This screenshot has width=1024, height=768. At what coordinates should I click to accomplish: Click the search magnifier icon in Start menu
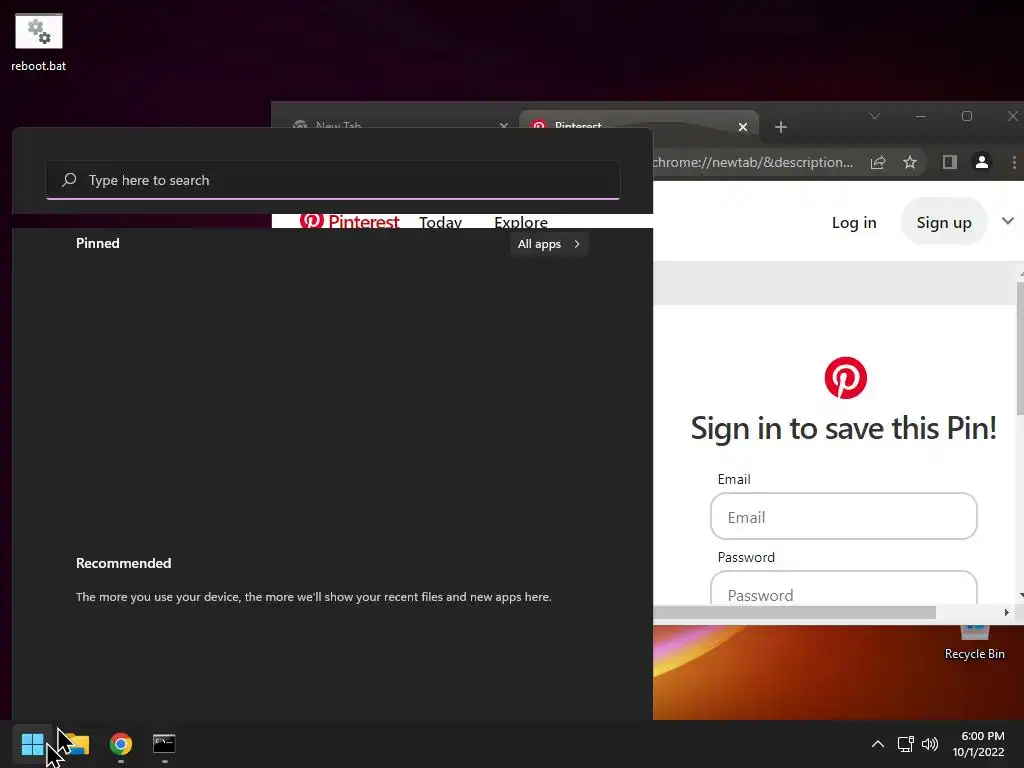point(69,180)
